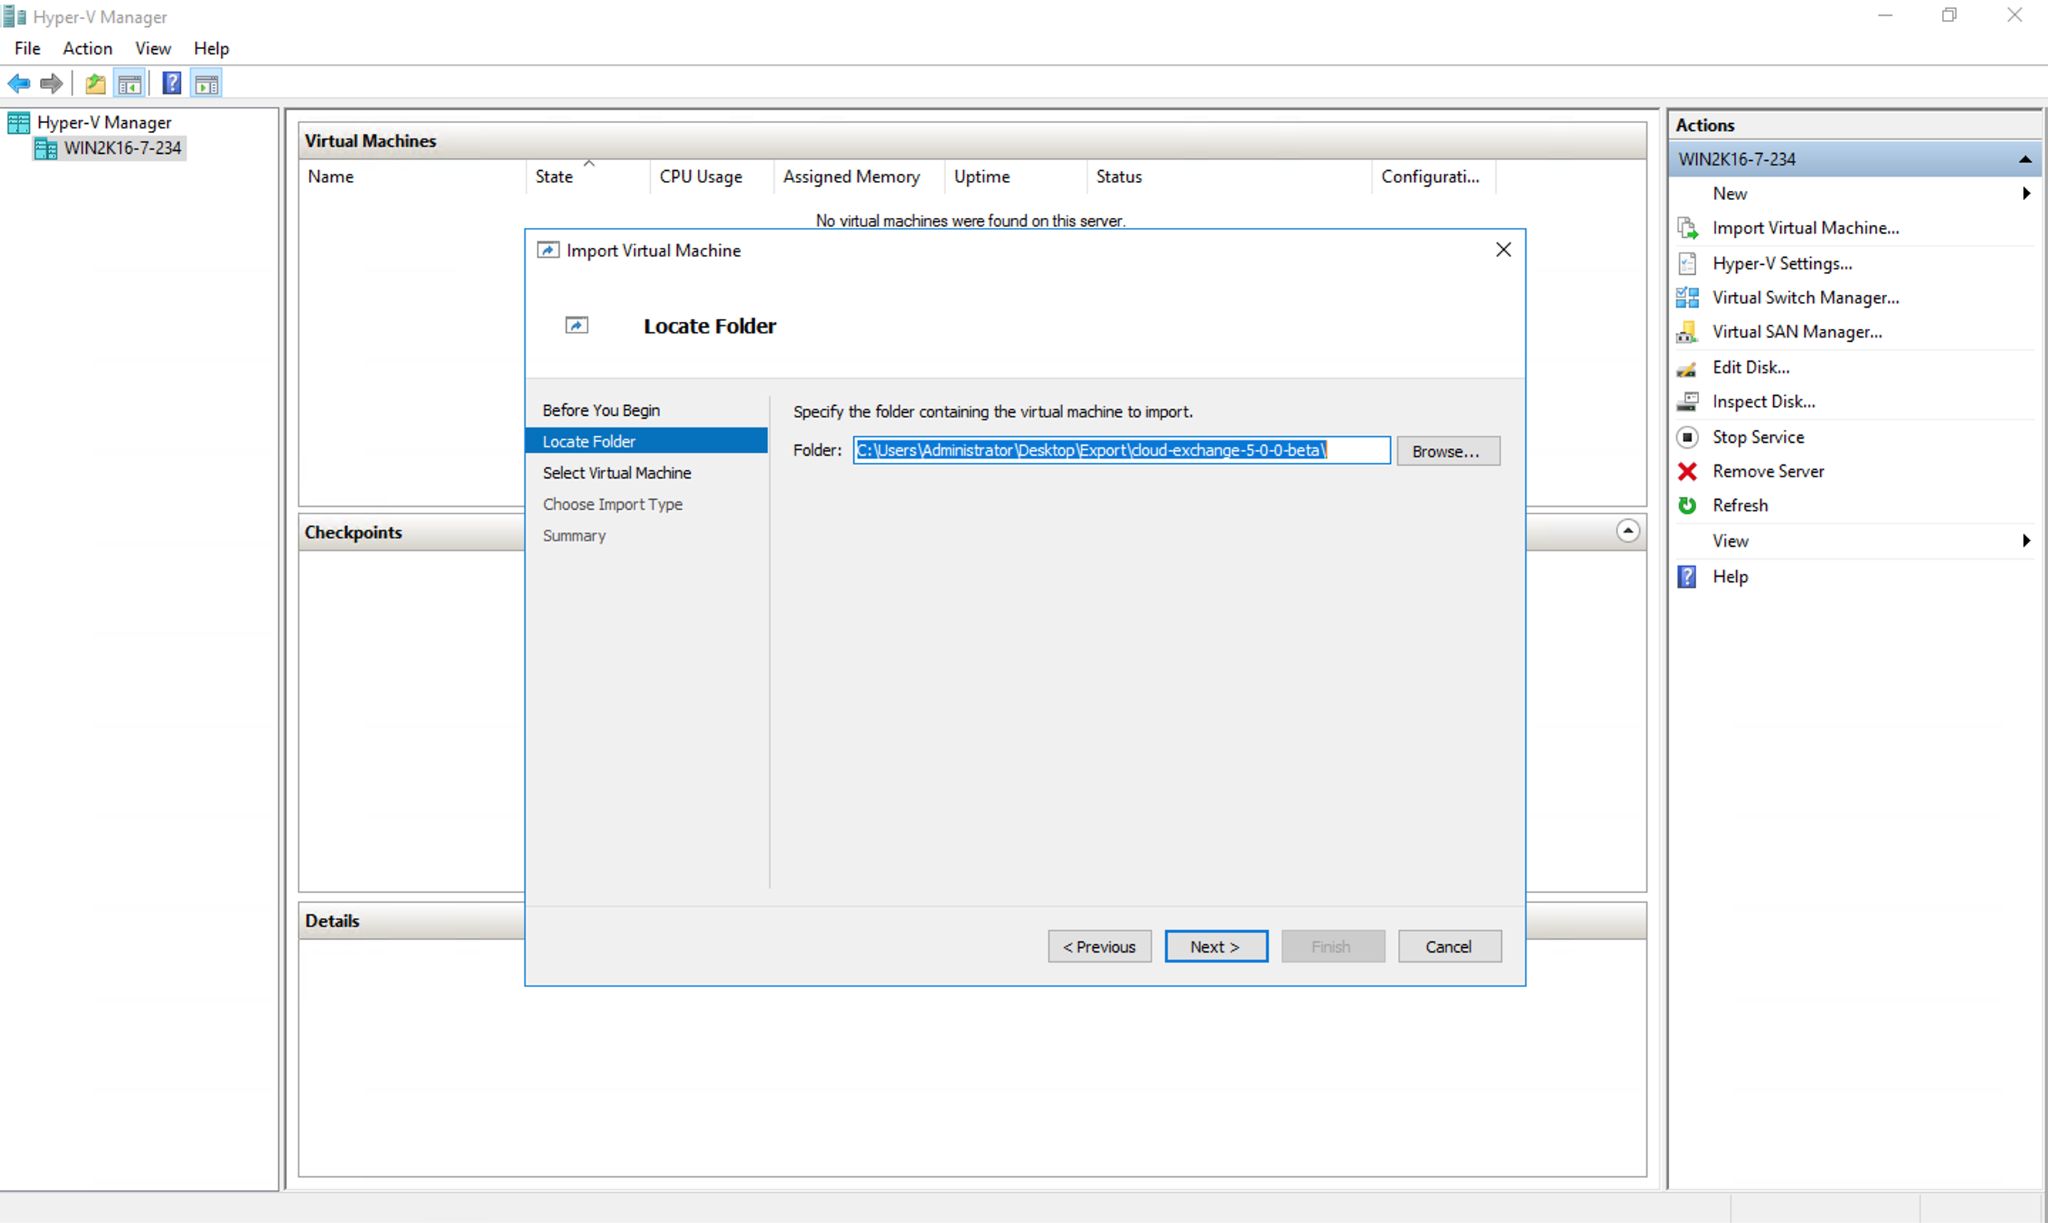Click the Summary wizard step
The height and width of the screenshot is (1223, 2048).
point(574,536)
